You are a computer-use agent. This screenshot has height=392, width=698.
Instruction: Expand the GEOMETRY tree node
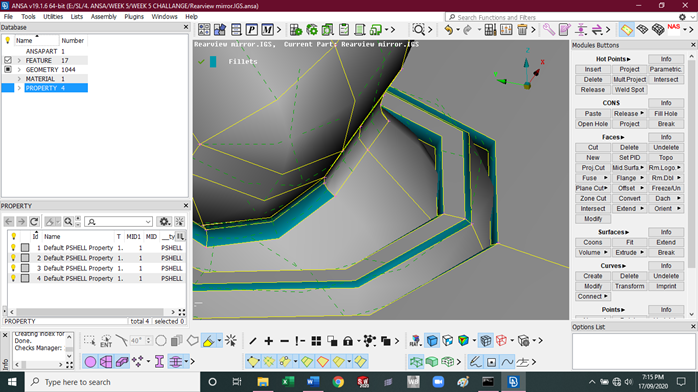[19, 69]
